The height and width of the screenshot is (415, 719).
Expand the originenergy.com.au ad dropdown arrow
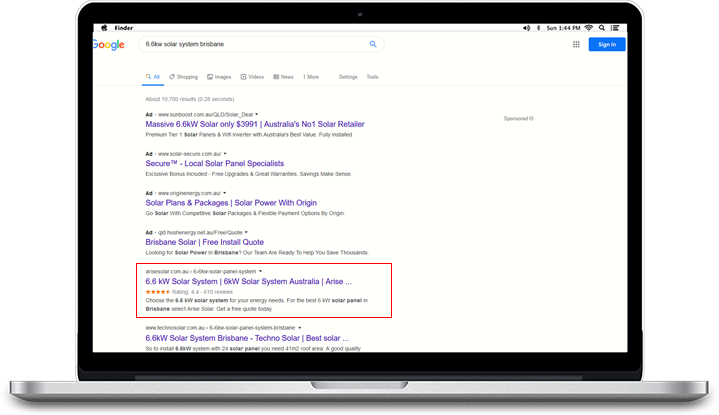tap(225, 193)
